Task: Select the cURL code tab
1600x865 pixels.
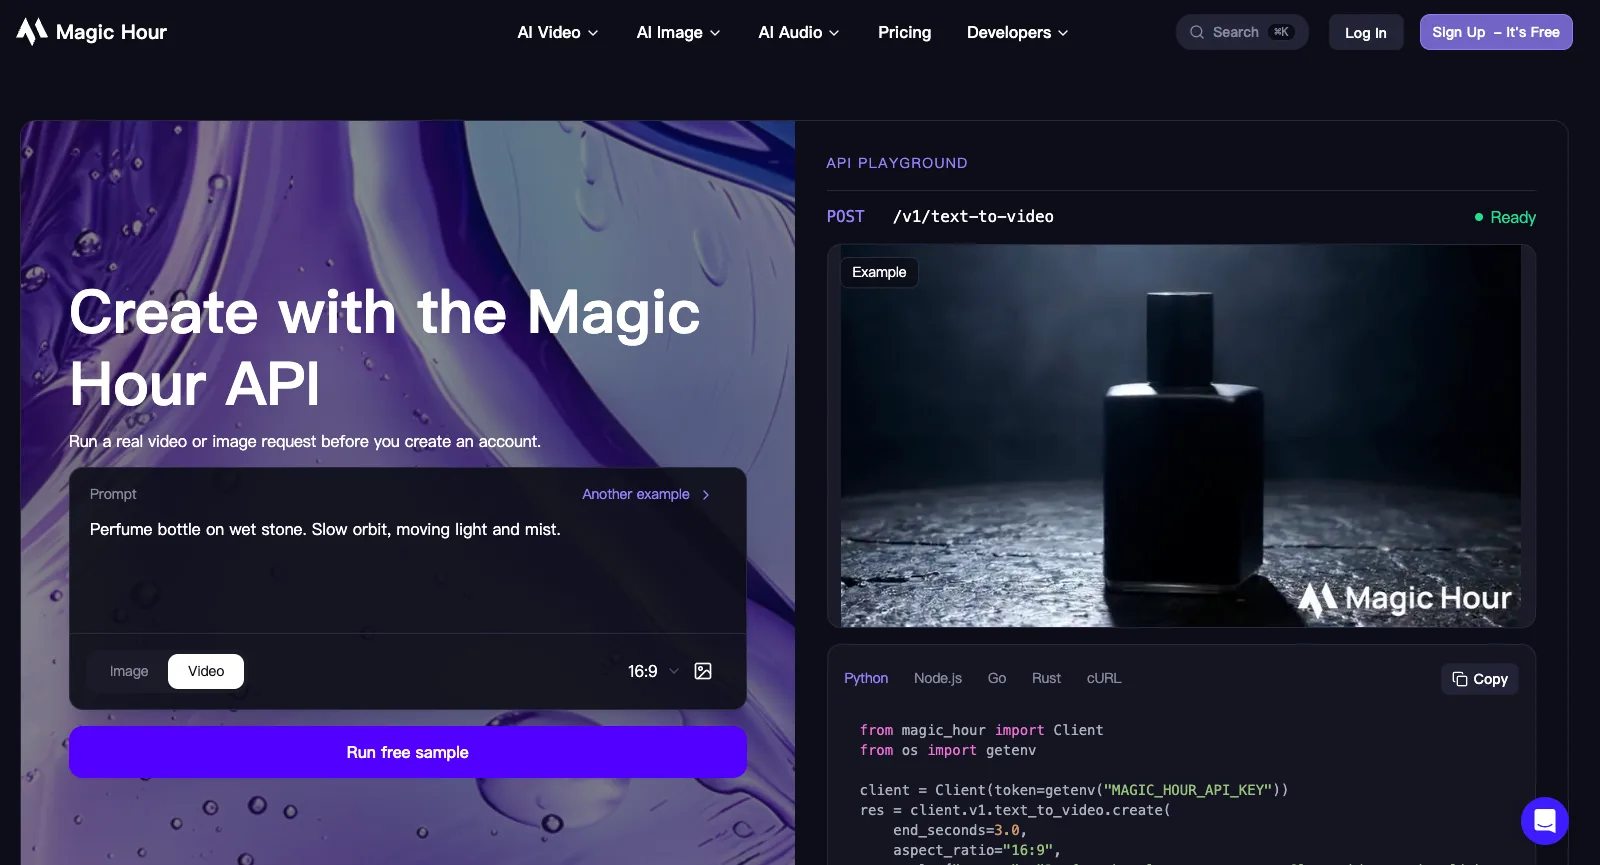Action: pos(1104,678)
